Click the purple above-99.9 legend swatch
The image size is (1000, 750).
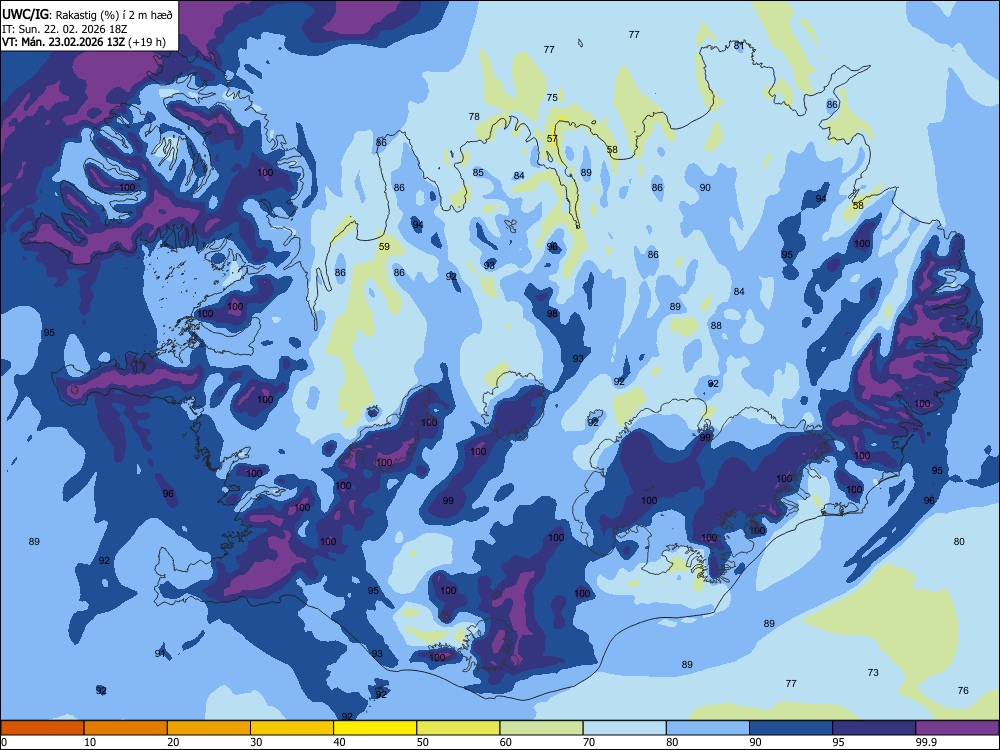pyautogui.click(x=957, y=728)
